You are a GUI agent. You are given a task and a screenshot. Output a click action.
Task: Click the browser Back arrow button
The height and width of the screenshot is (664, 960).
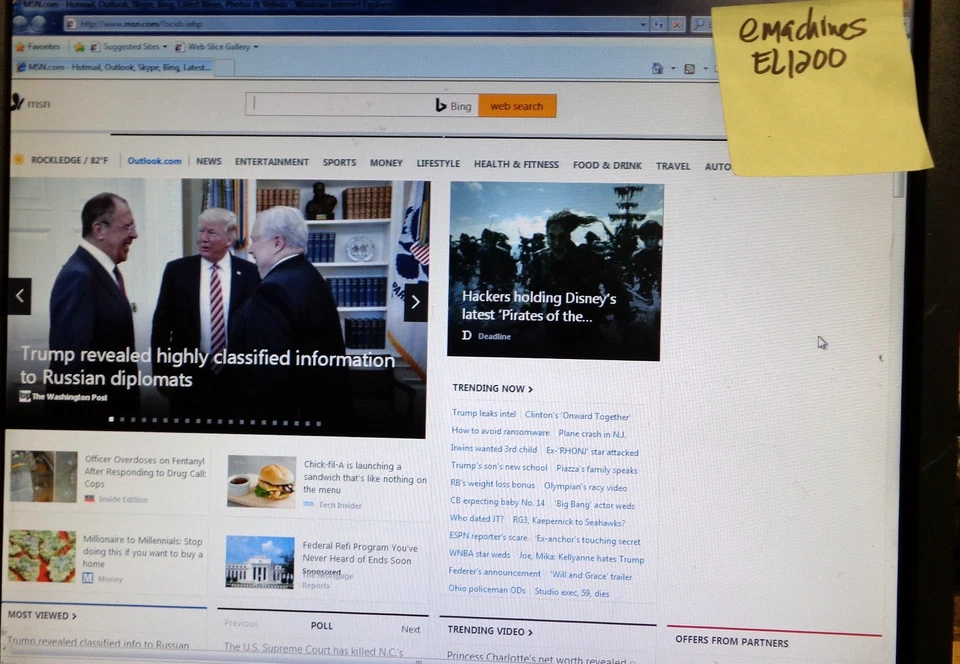(21, 23)
